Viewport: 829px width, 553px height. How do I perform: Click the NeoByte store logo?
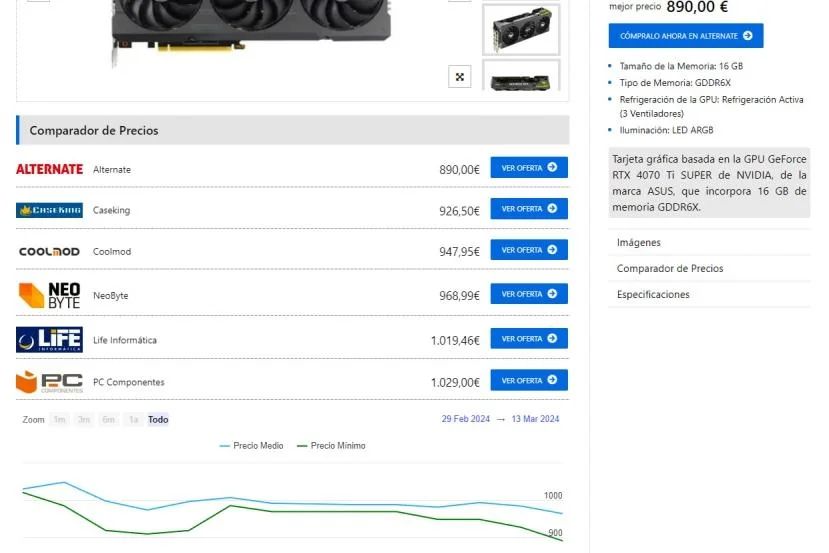(x=50, y=295)
